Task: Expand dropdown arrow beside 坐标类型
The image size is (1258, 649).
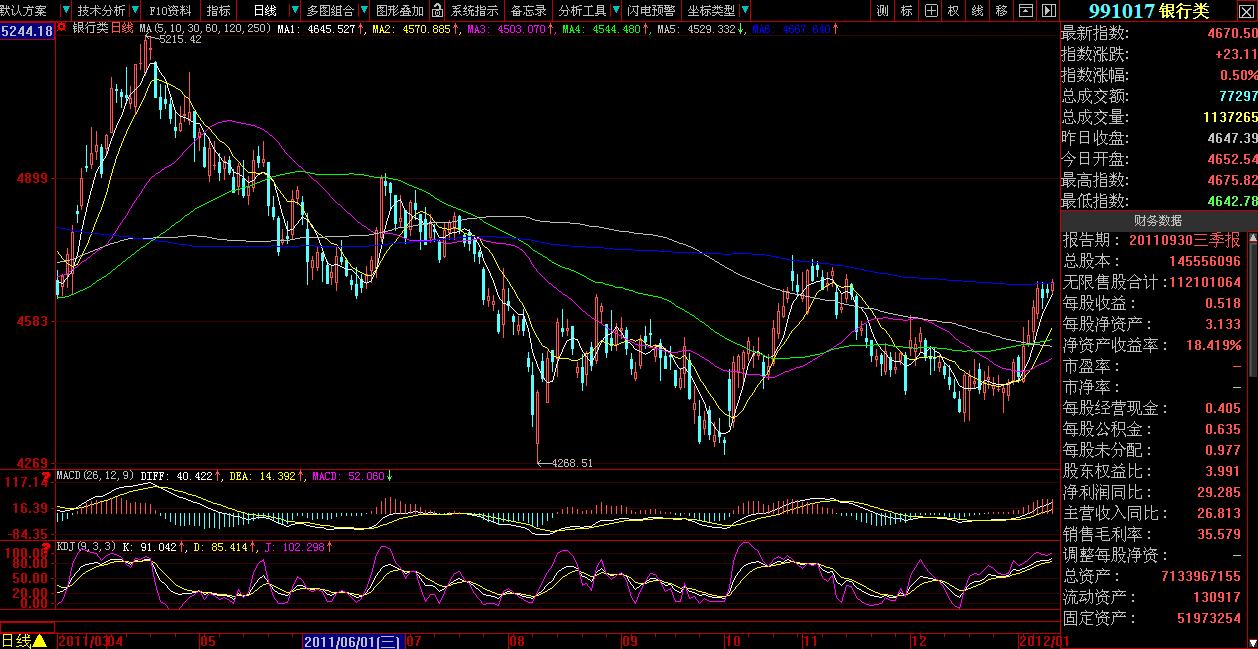Action: [x=744, y=10]
